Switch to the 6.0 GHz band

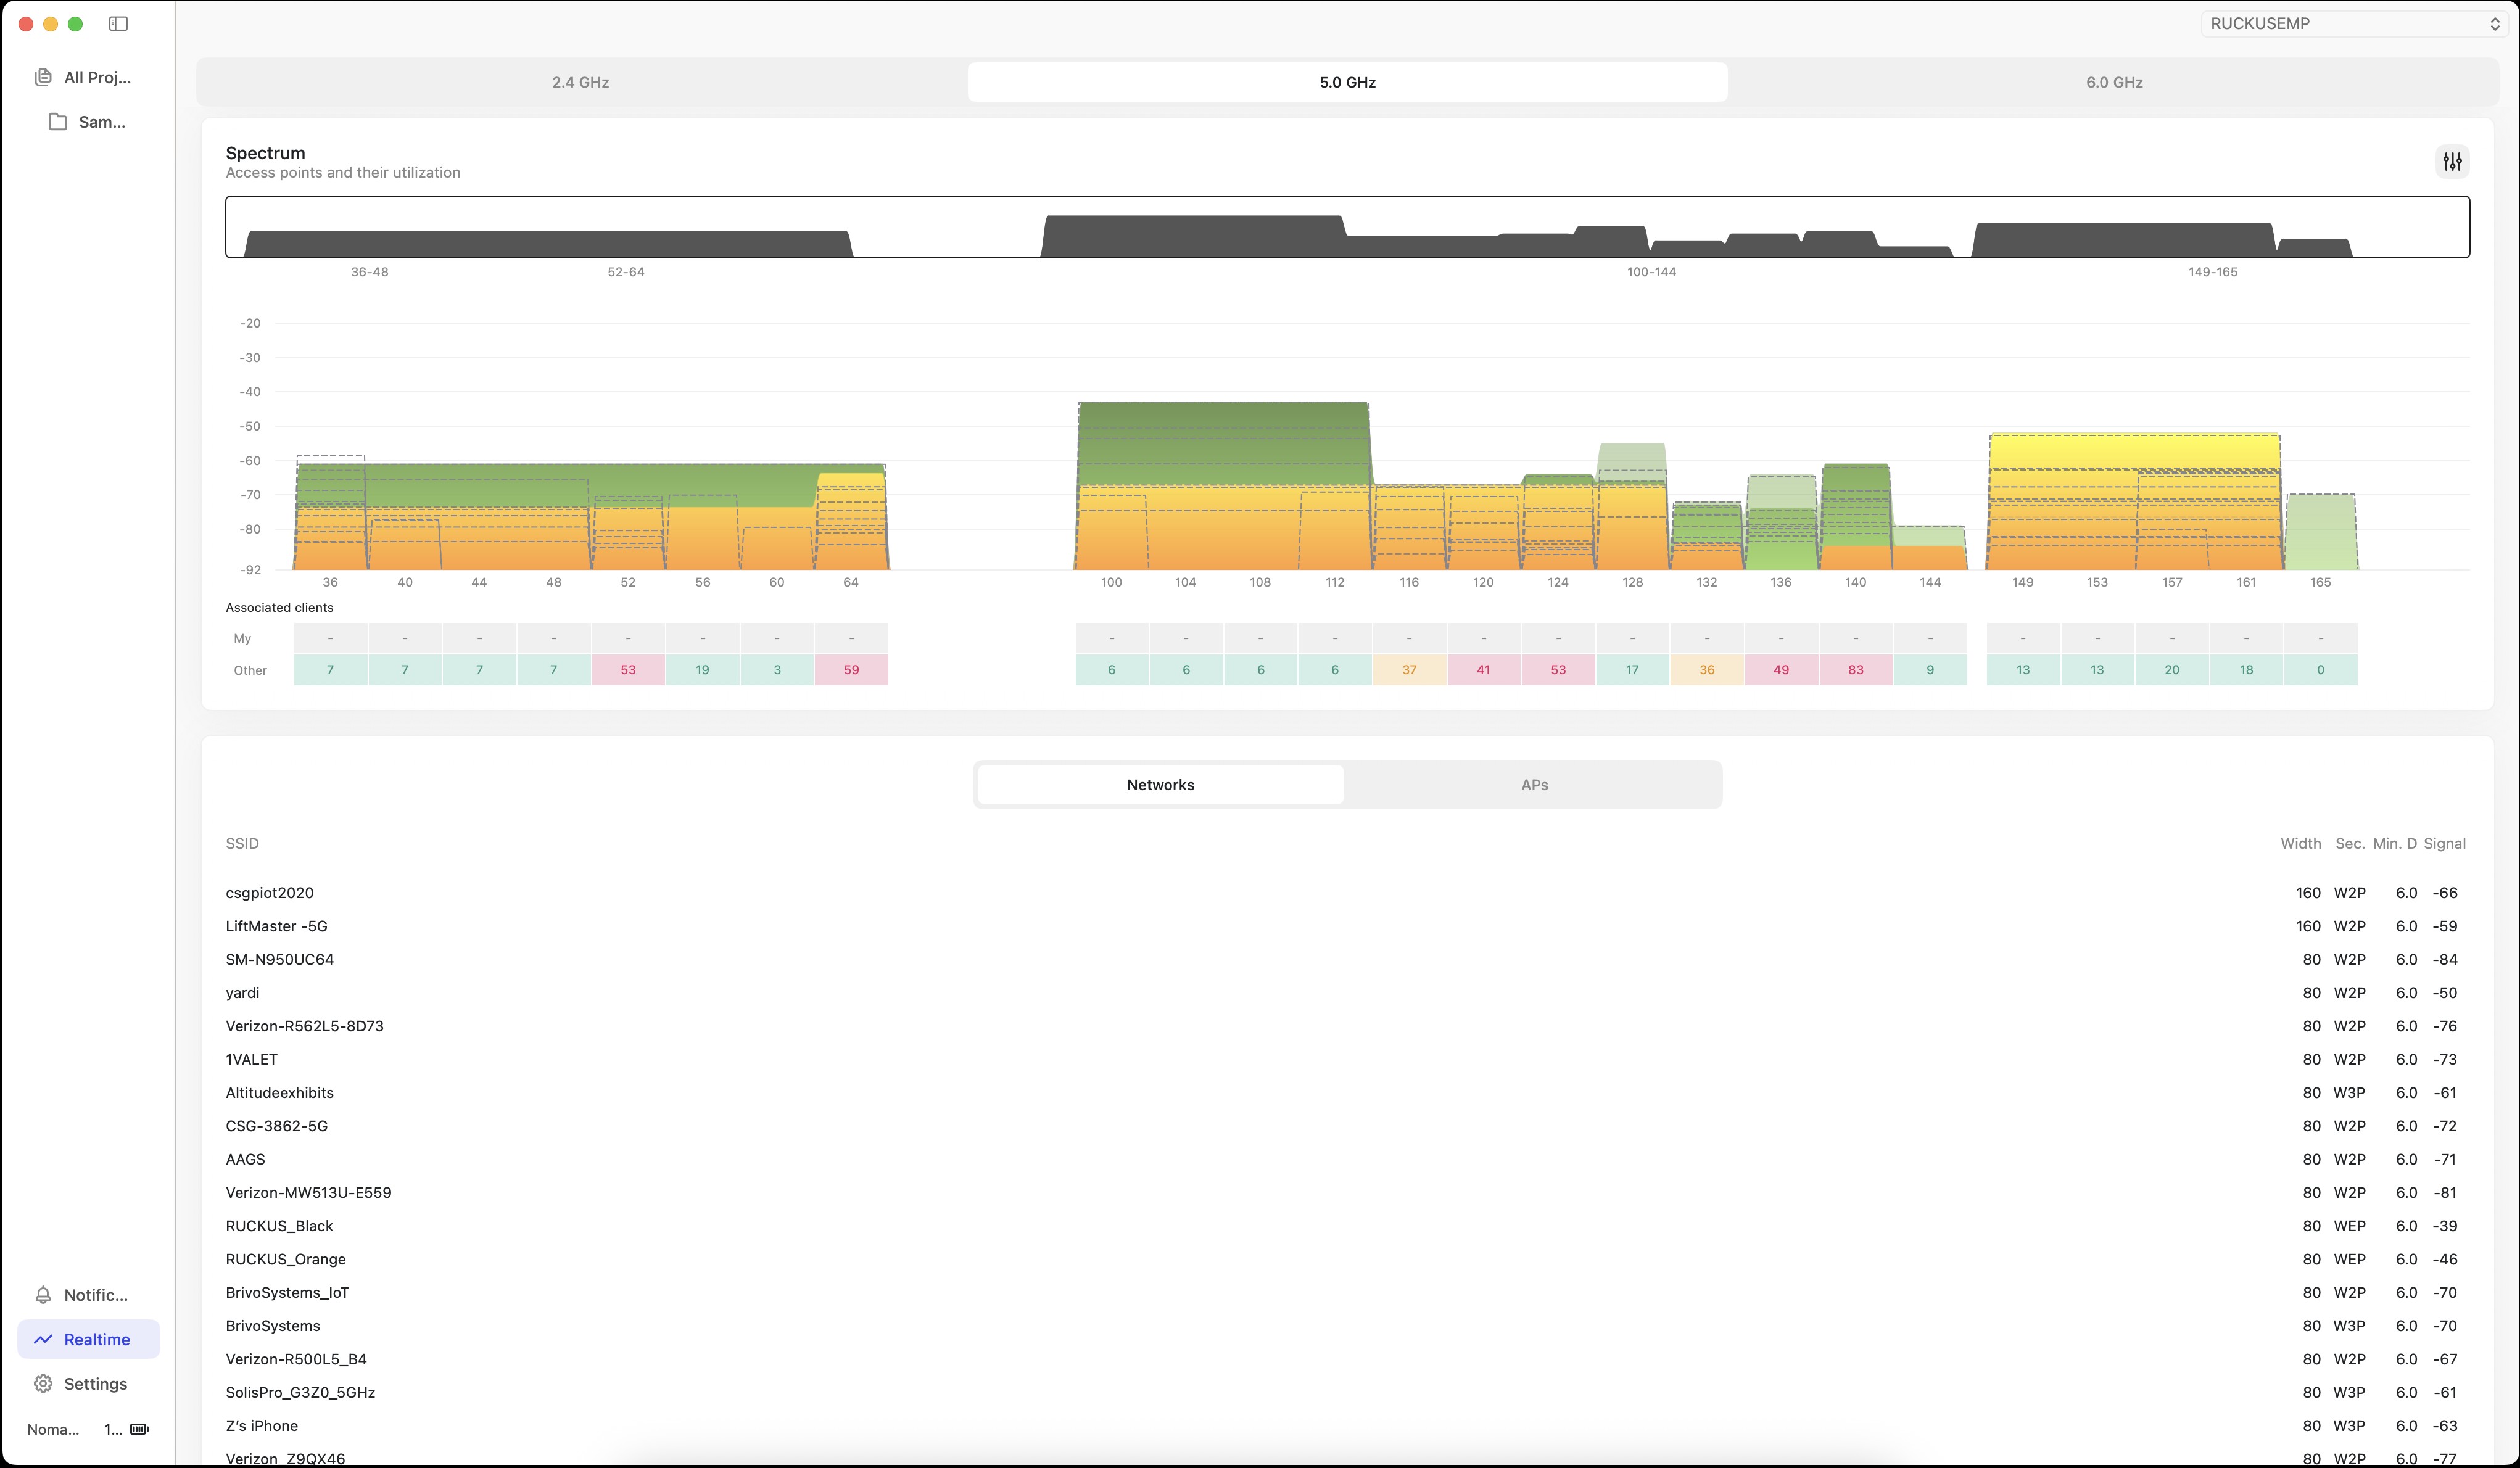point(2113,82)
